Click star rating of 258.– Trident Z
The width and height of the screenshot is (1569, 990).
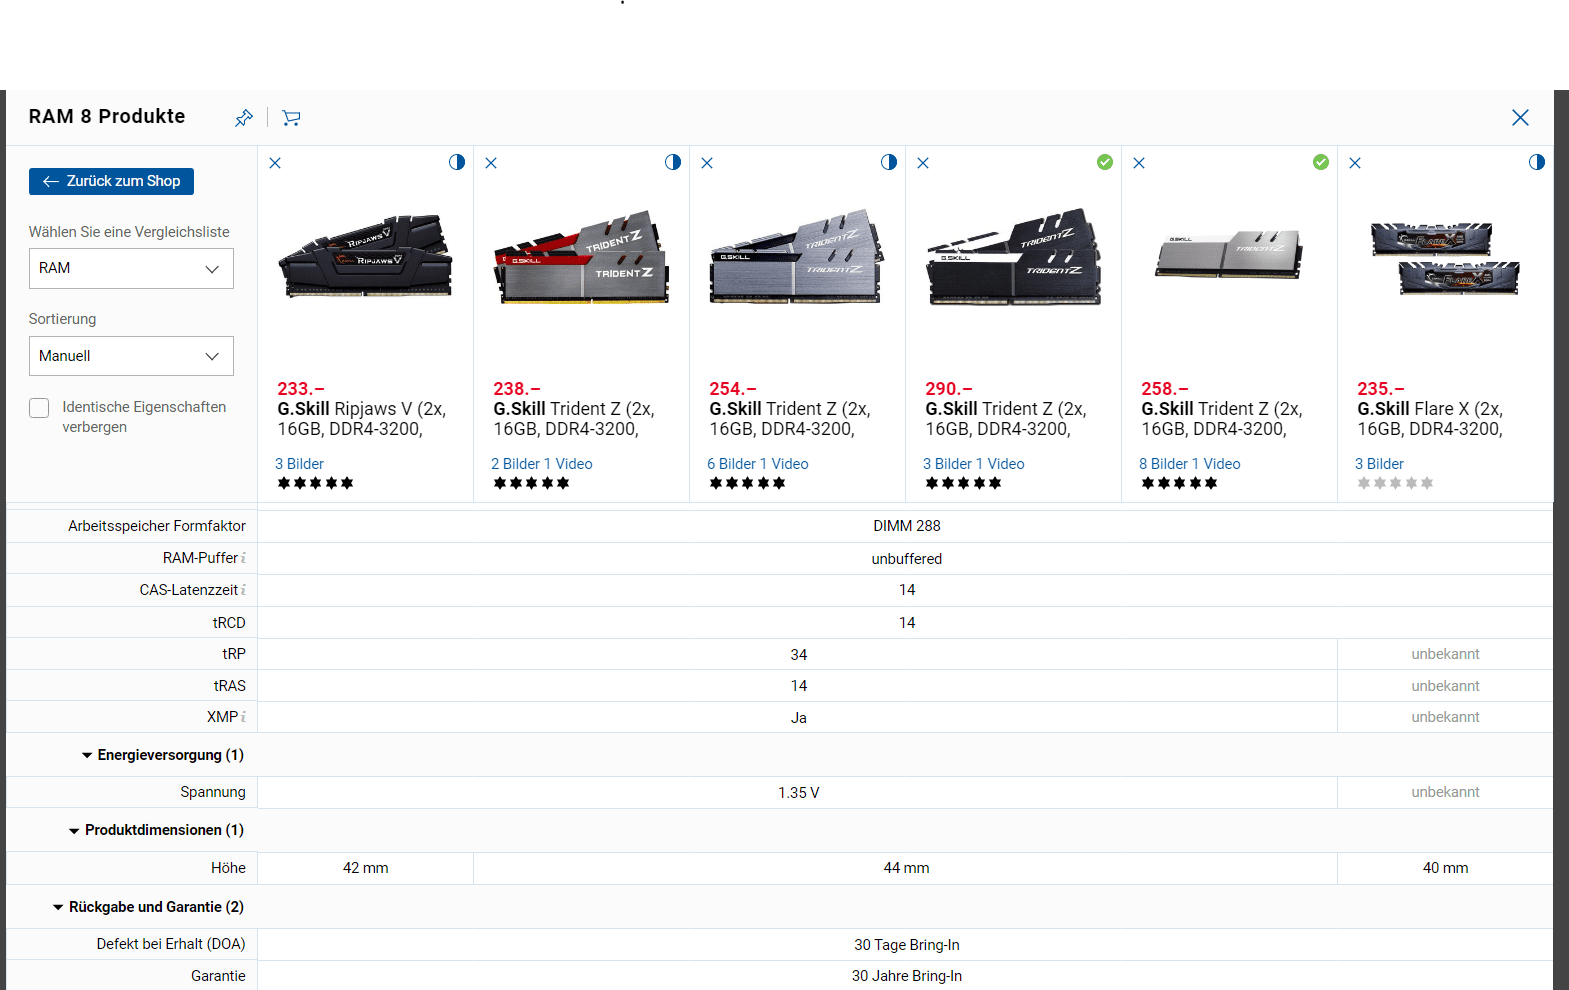1179,483
